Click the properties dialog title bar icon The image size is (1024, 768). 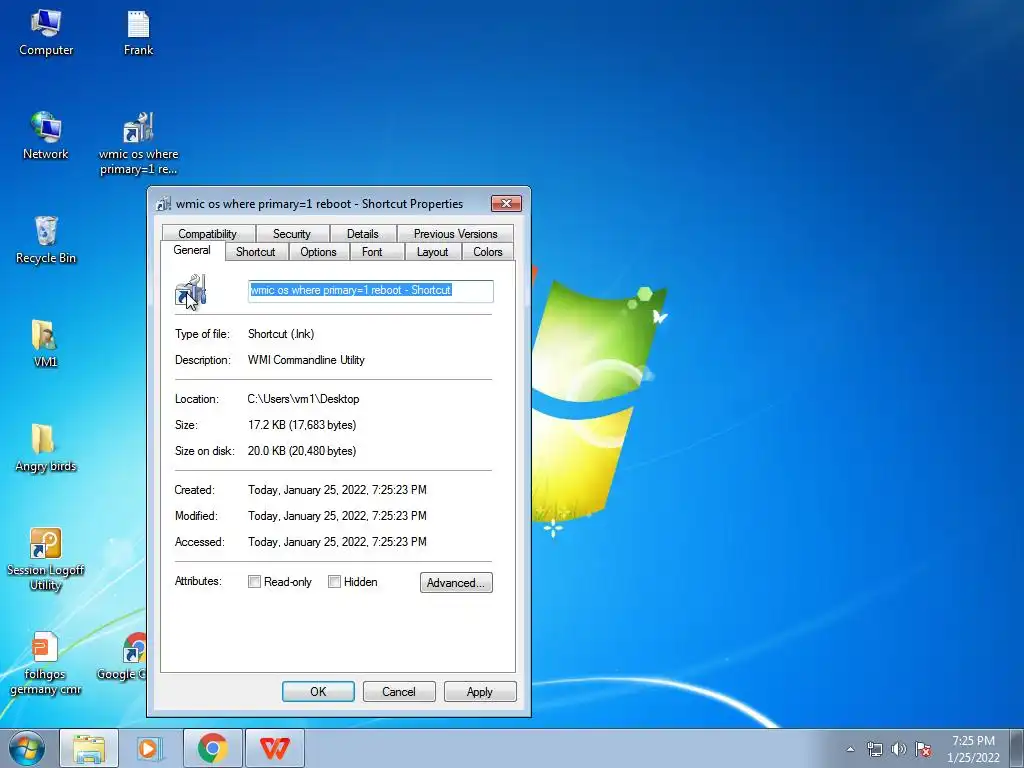coord(163,204)
